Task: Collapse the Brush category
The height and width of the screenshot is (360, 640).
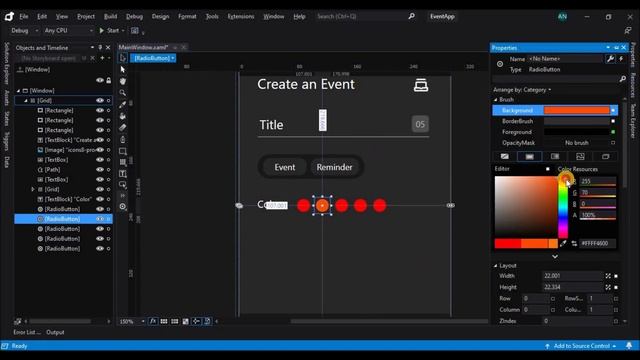Action: click(x=496, y=100)
